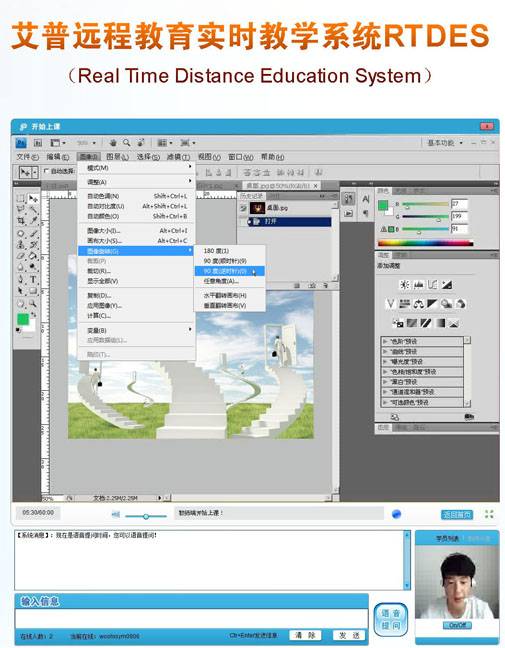Add Color Balance adjustment (scales icon)
Viewport: 505px width, 648px height.
pyautogui.click(x=419, y=304)
